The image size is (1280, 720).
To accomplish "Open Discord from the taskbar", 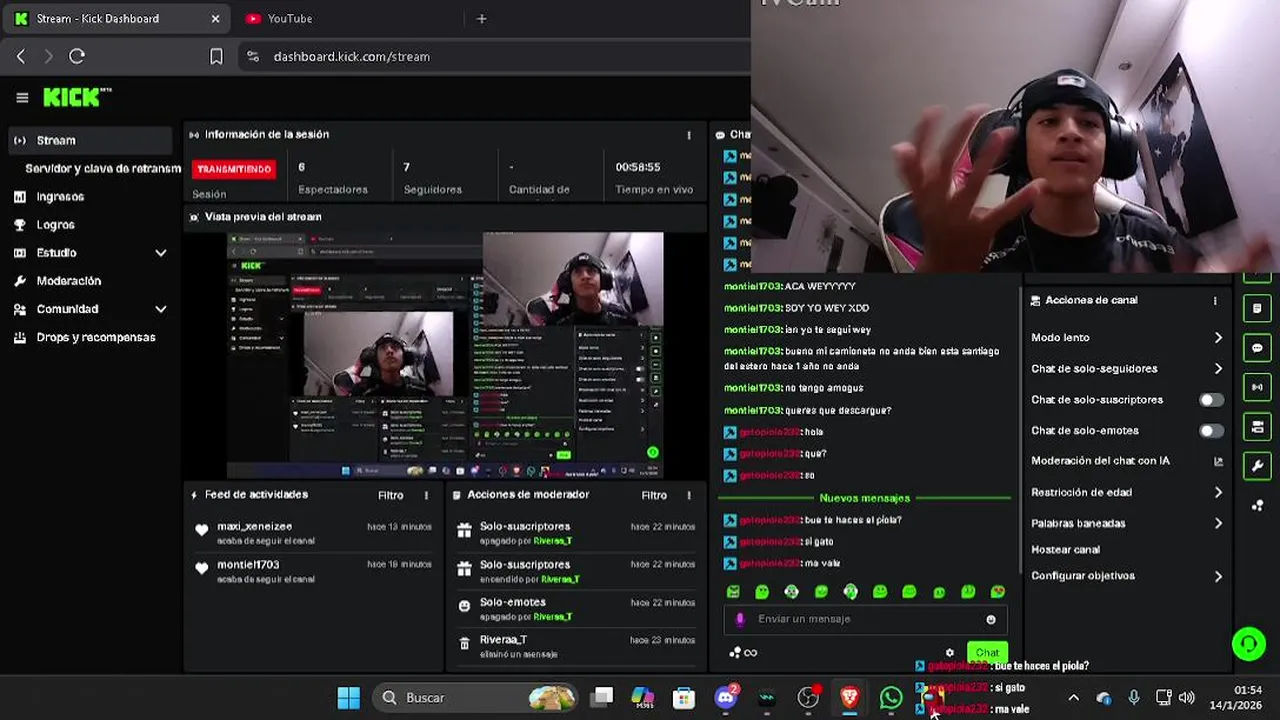I will click(x=726, y=698).
